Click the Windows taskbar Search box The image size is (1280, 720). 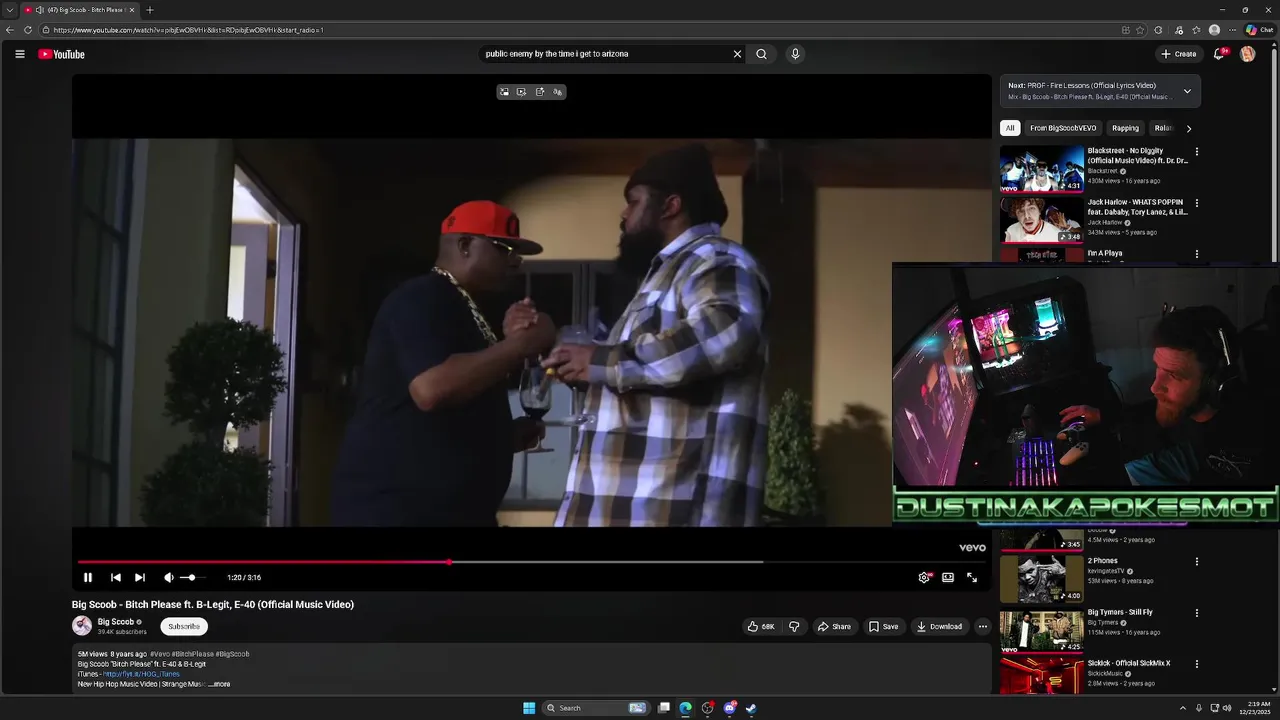[597, 708]
